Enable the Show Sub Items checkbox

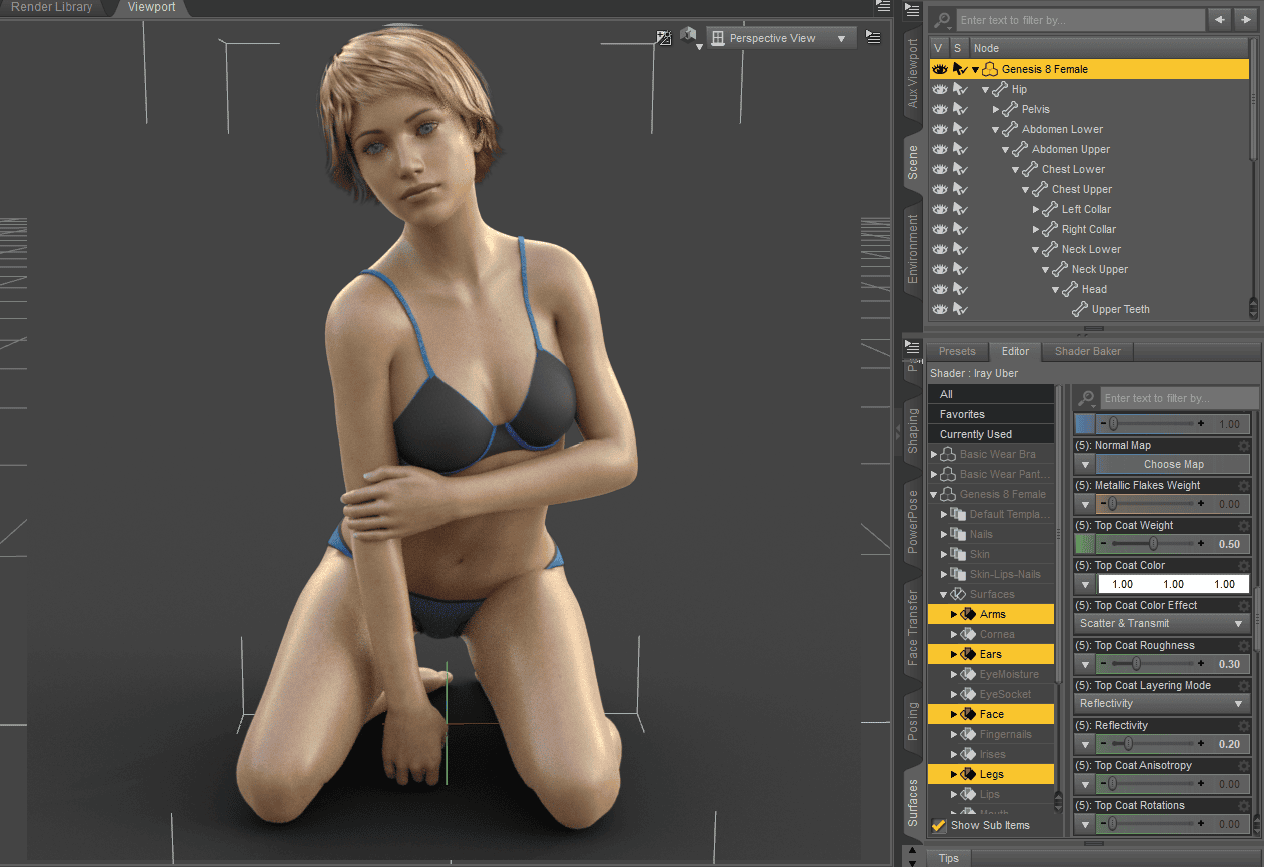point(938,826)
